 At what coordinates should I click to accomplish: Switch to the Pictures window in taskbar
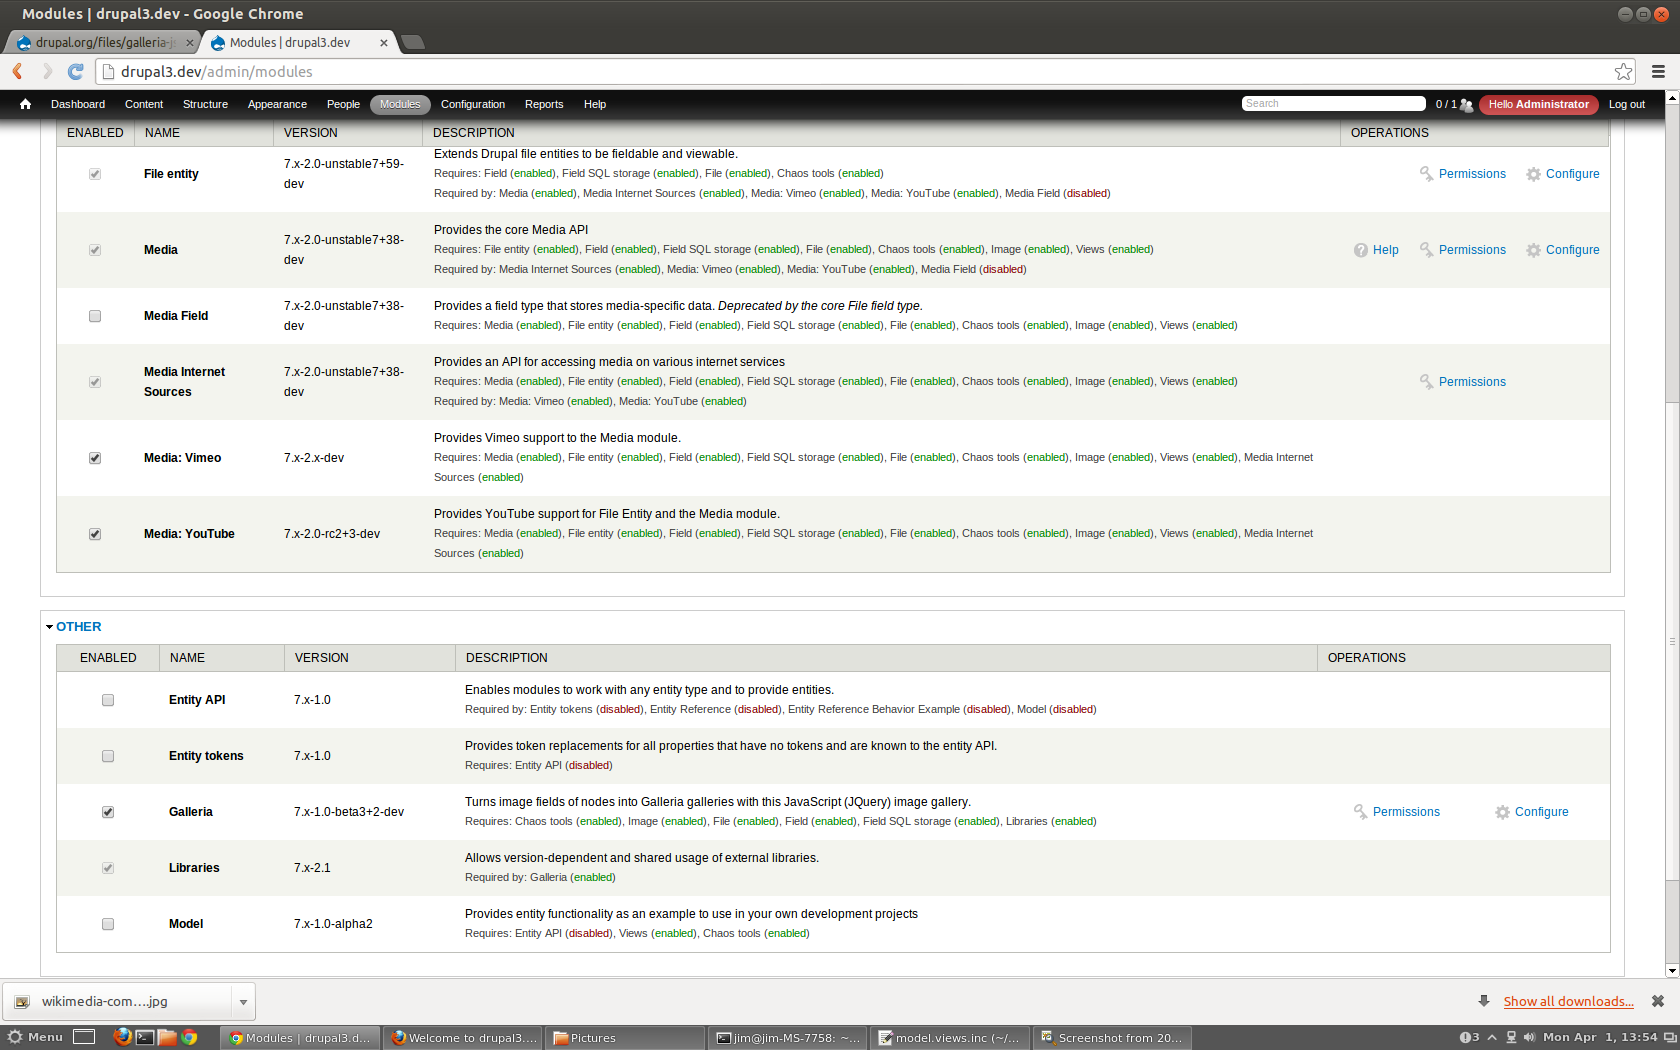click(x=626, y=1038)
